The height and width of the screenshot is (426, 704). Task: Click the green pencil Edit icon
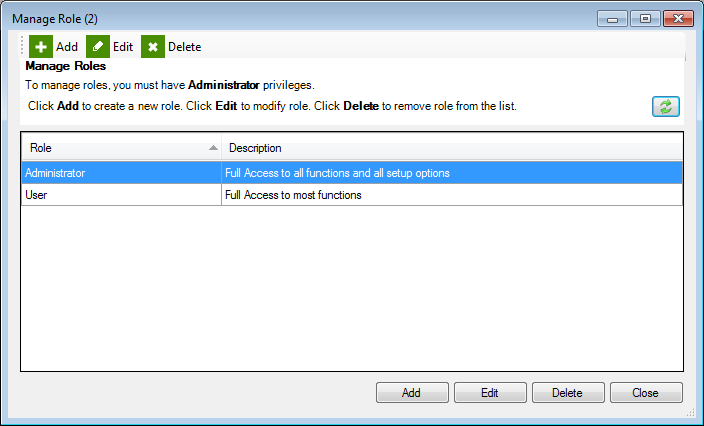coord(98,47)
